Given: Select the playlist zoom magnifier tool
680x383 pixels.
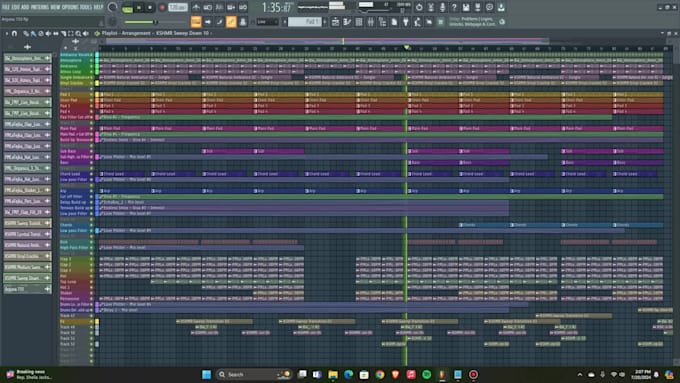Looking at the screenshot, I should coord(78,33).
